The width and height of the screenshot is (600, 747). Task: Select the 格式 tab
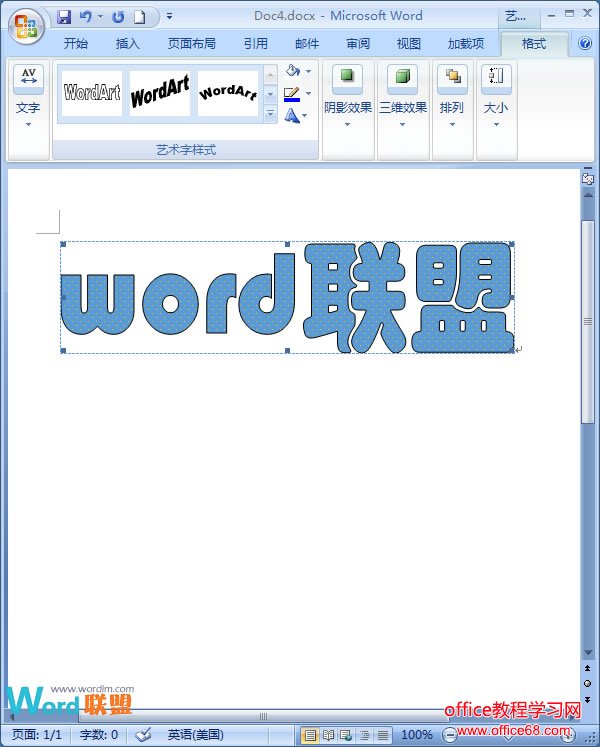tap(534, 44)
